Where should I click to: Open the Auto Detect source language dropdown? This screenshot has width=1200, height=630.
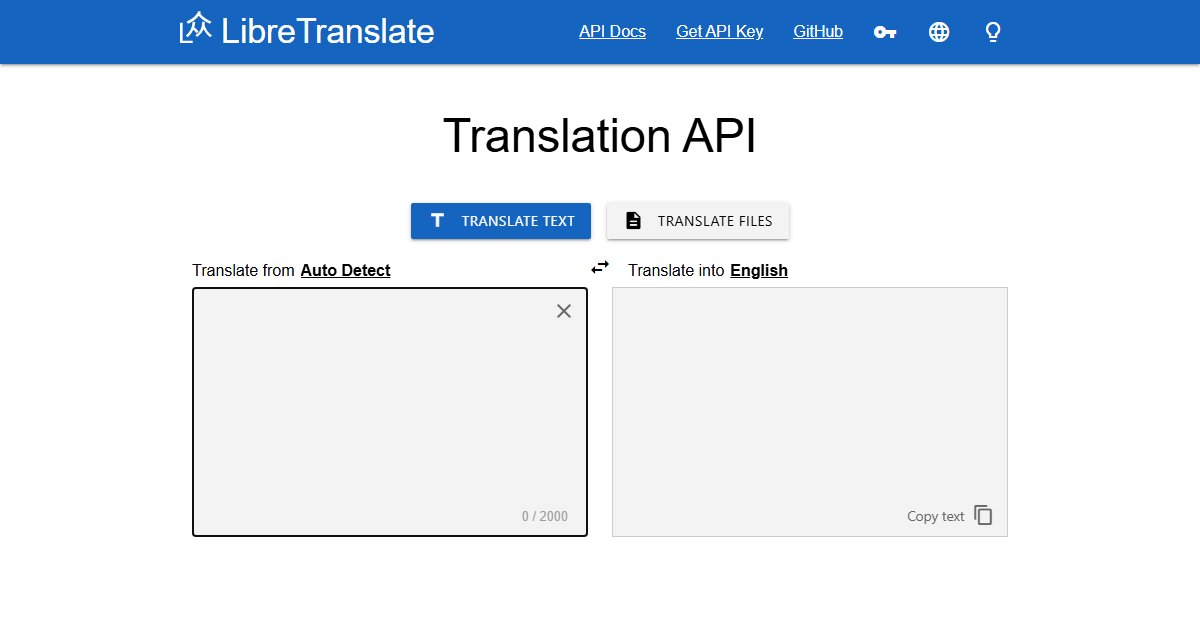pos(346,270)
